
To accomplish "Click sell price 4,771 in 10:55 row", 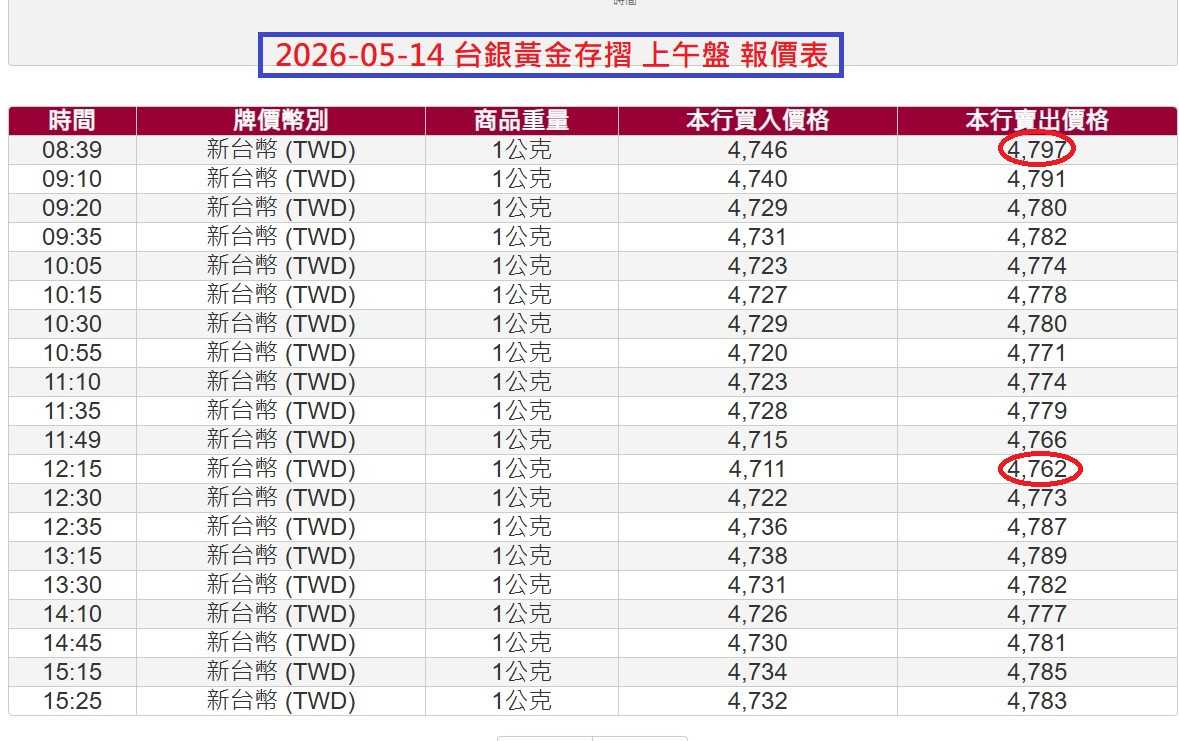I will [x=1037, y=353].
